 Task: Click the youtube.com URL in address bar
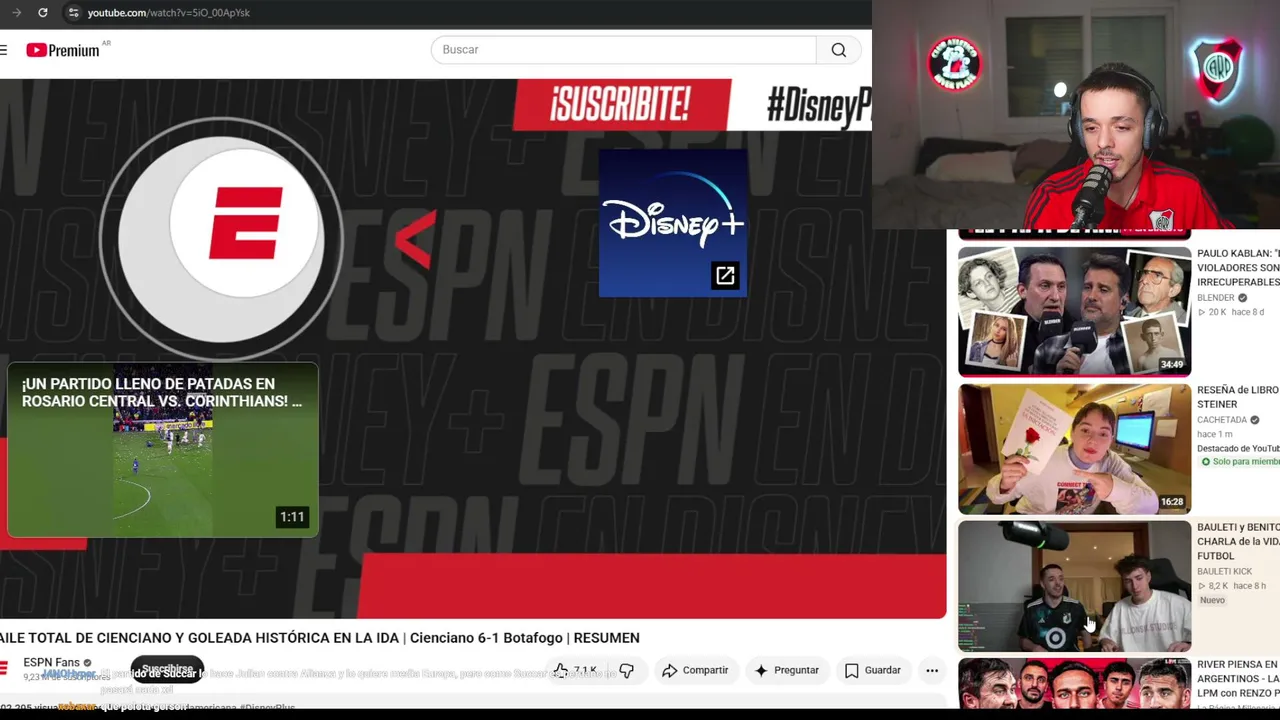coord(168,12)
